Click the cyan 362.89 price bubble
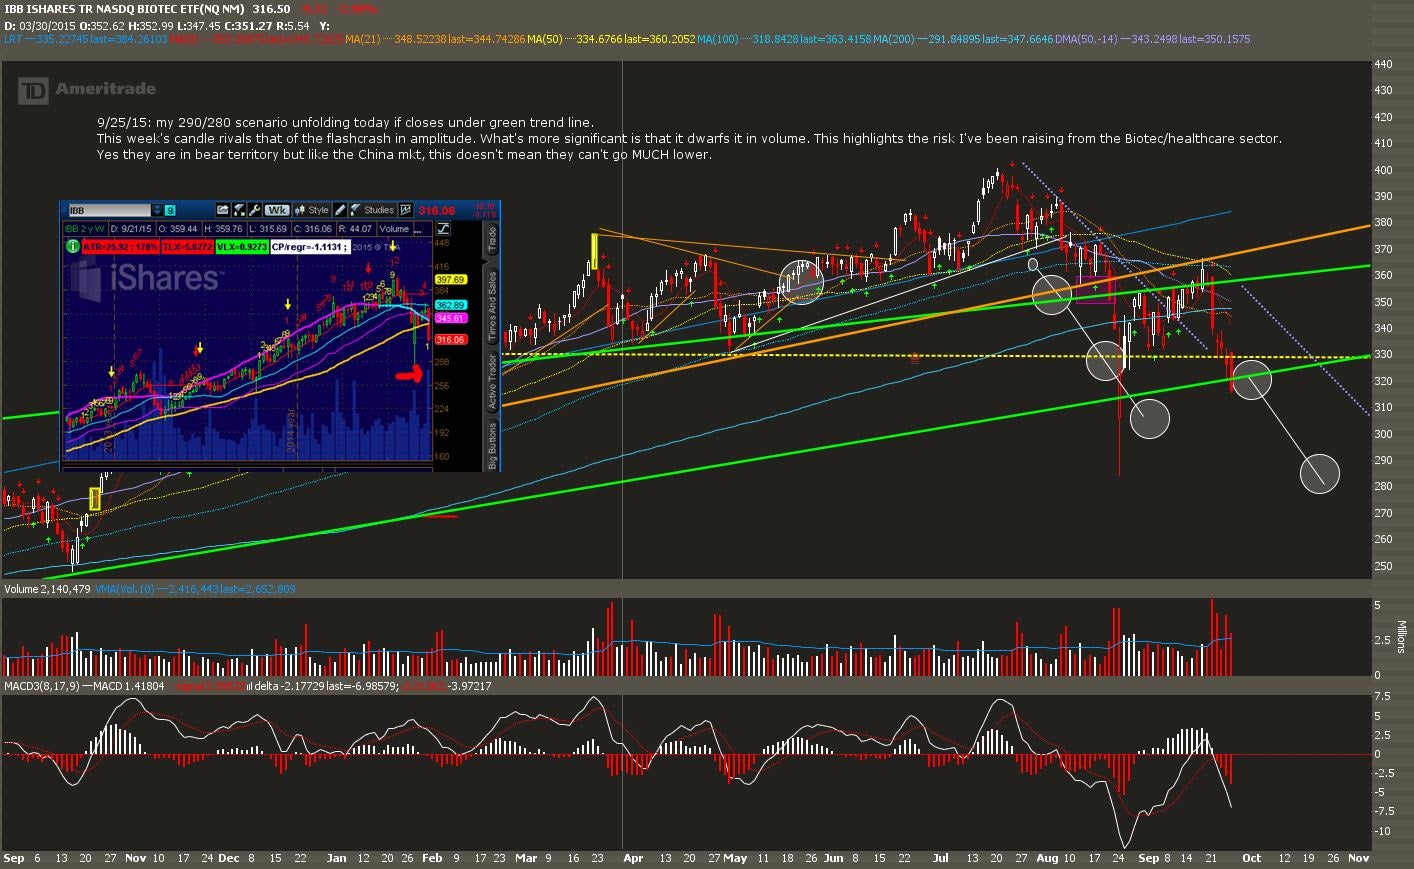 click(450, 305)
